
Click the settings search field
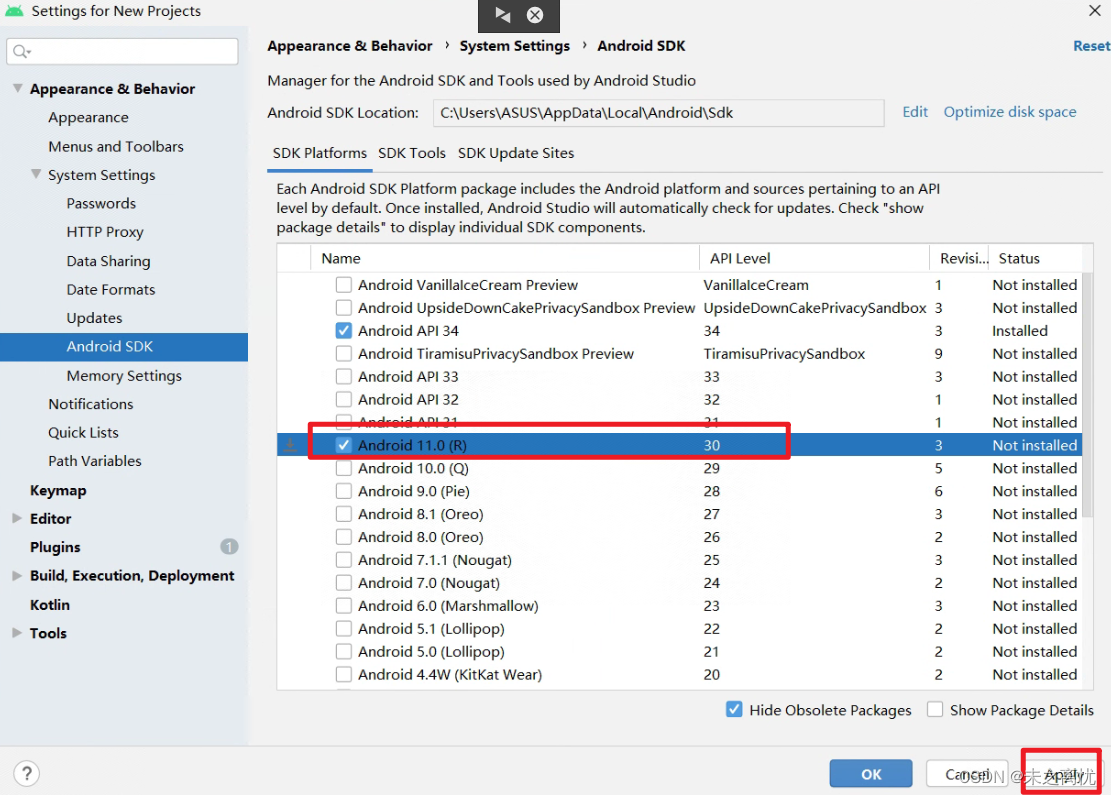(123, 51)
